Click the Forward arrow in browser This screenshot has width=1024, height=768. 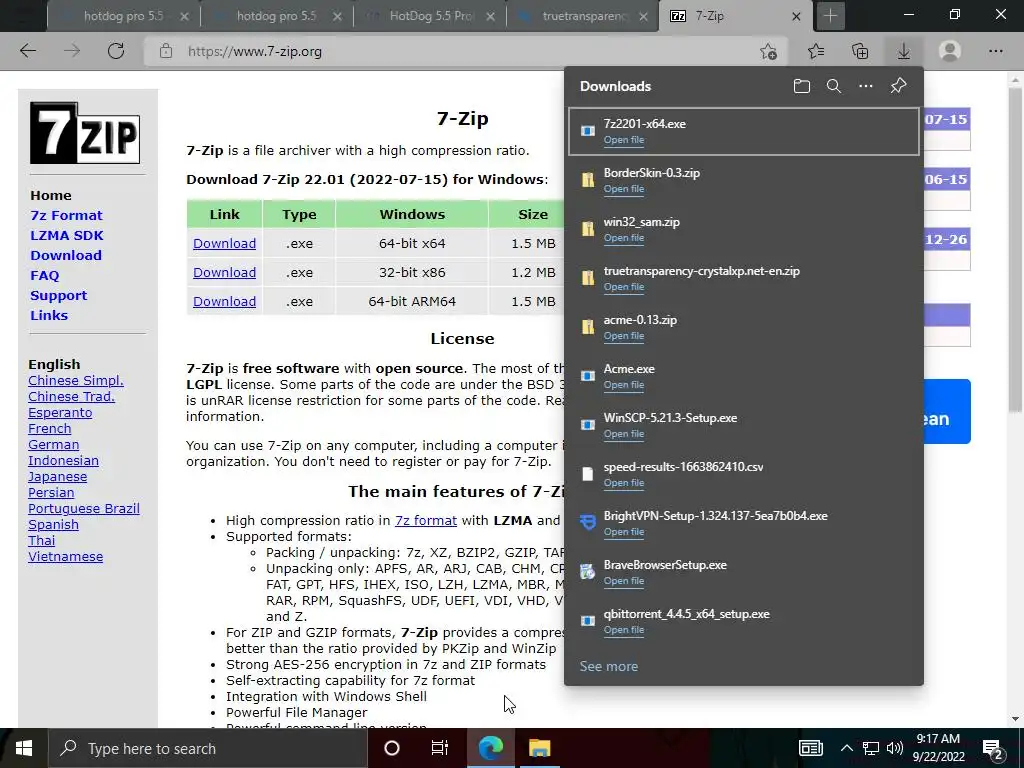(x=72, y=51)
